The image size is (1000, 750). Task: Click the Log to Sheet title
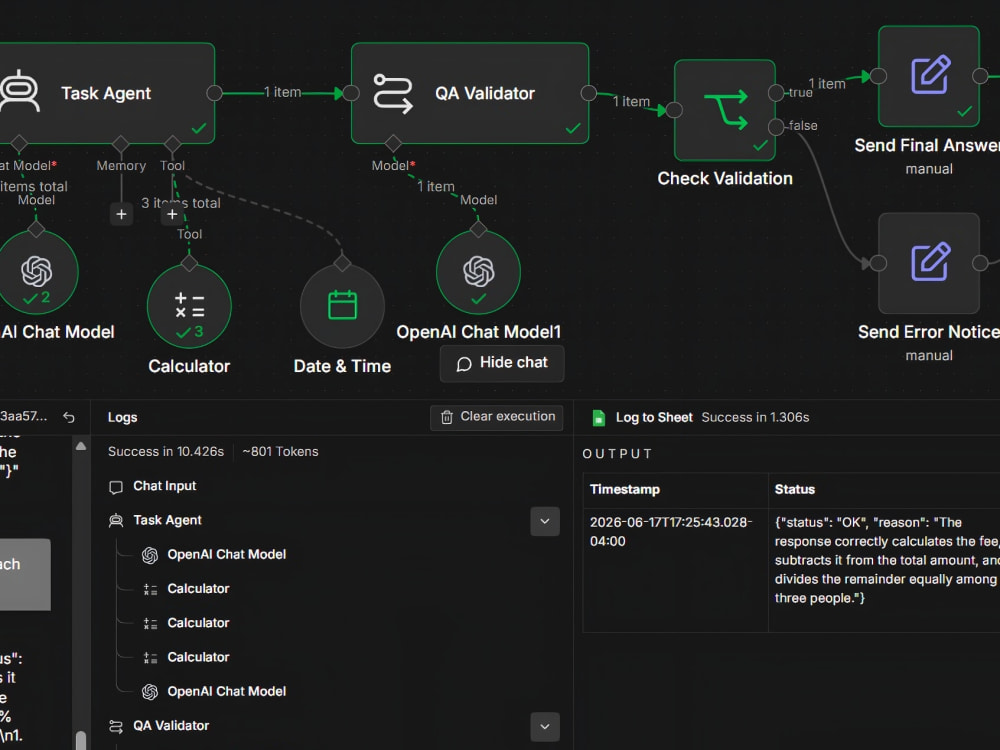[654, 417]
